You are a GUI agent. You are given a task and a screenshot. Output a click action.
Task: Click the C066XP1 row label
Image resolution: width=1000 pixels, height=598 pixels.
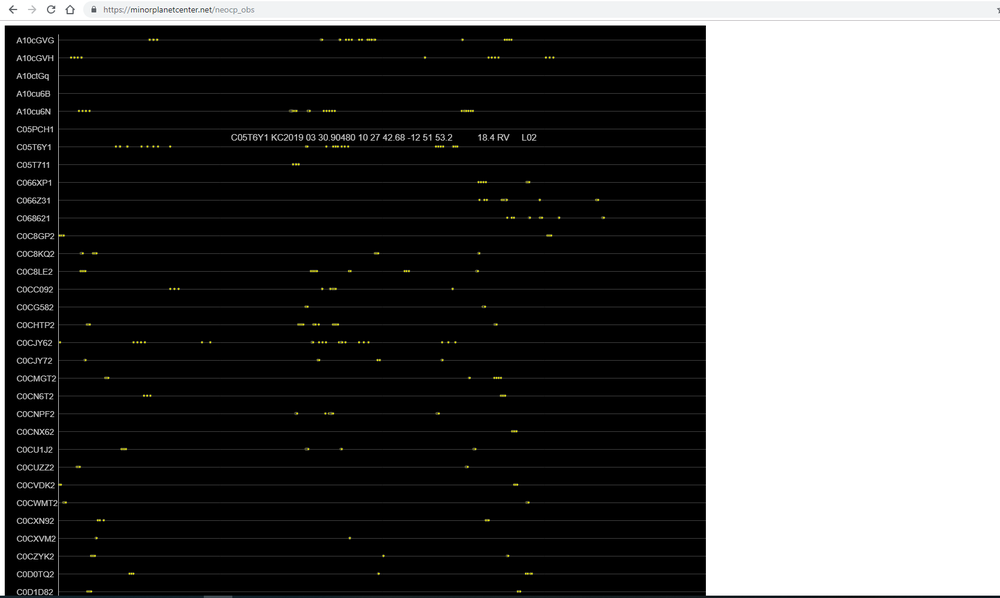pos(35,183)
